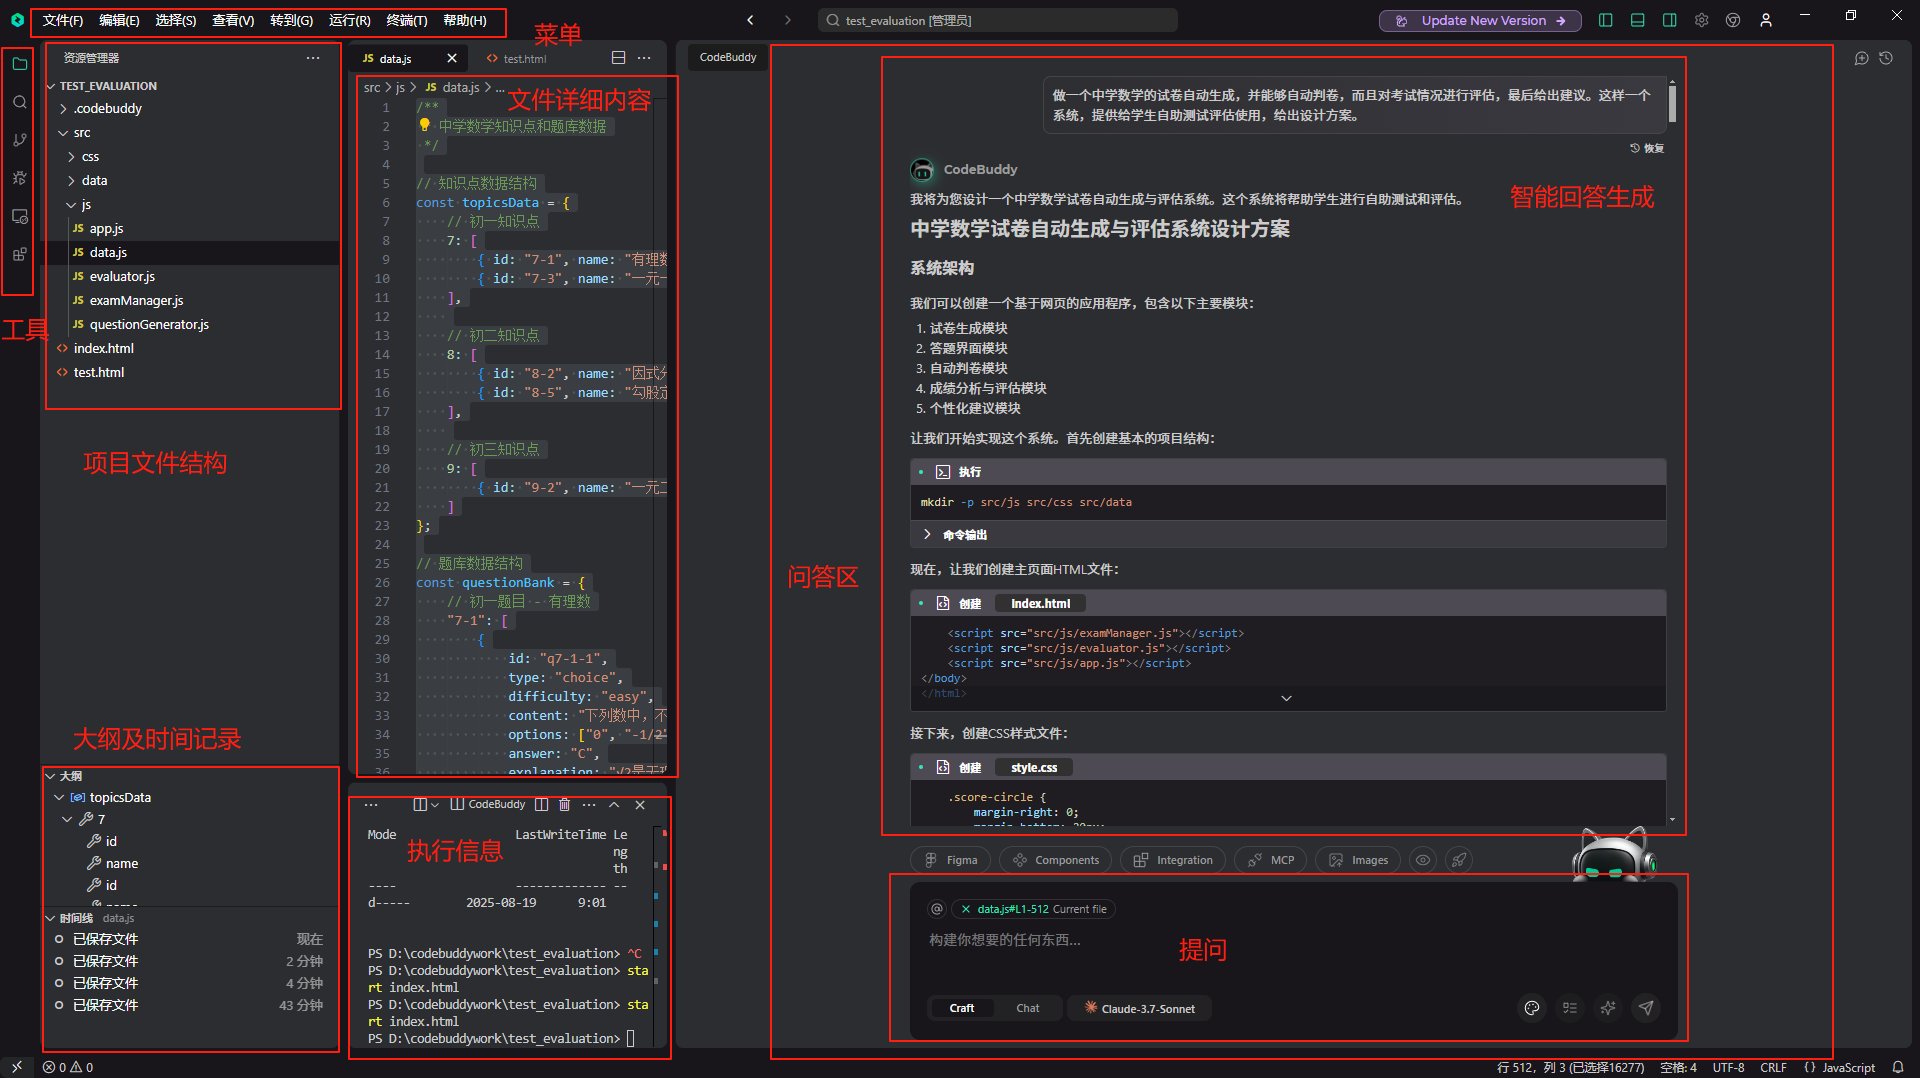This screenshot has width=1920, height=1078.
Task: Switch the chat mode to Chat
Action: click(1028, 1008)
